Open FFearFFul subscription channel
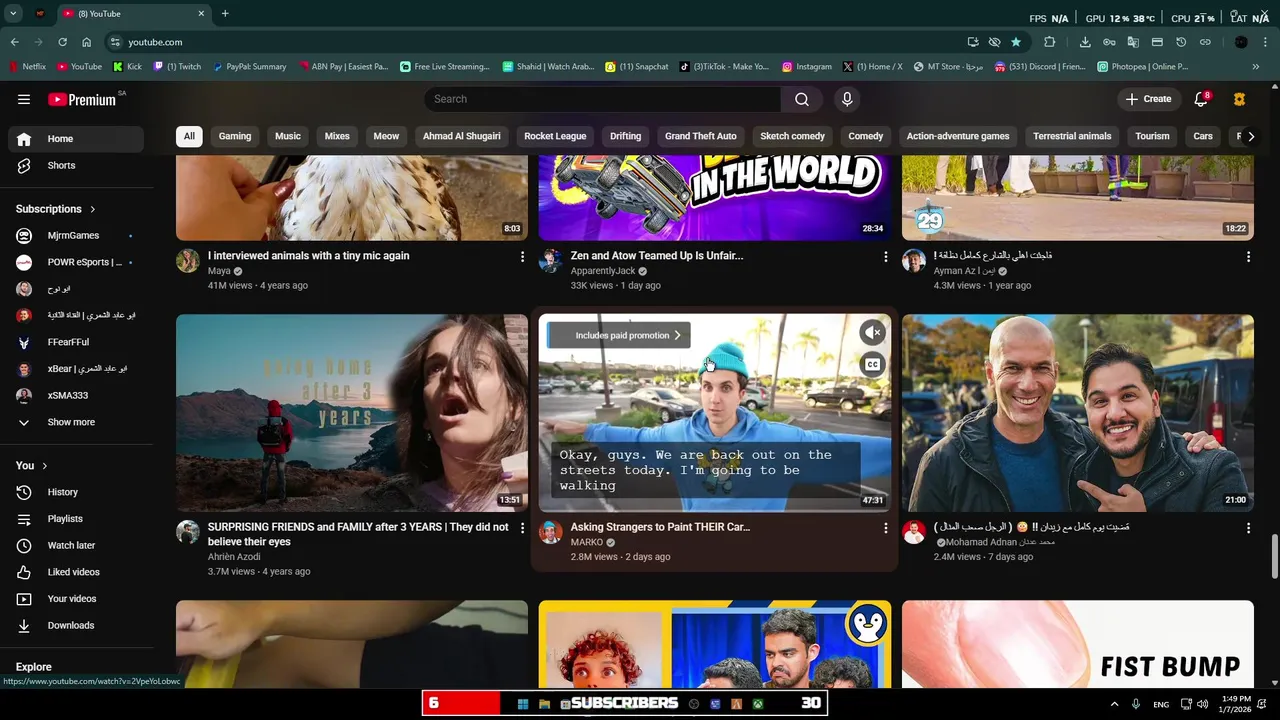Image resolution: width=1280 pixels, height=720 pixels. tap(76, 342)
